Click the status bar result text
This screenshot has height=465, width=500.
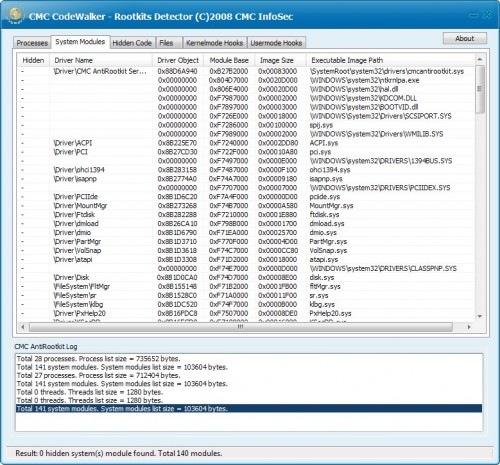pyautogui.click(x=119, y=453)
